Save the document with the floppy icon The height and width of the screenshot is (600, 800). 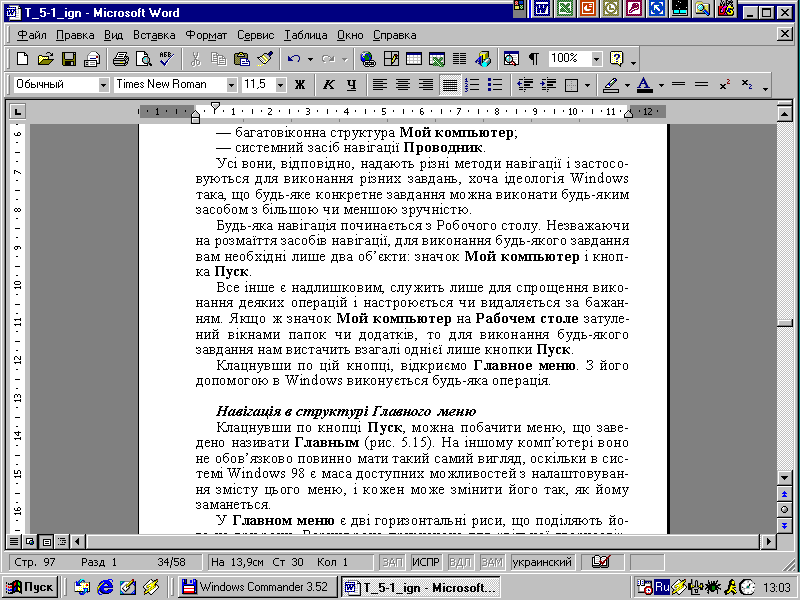pos(68,59)
